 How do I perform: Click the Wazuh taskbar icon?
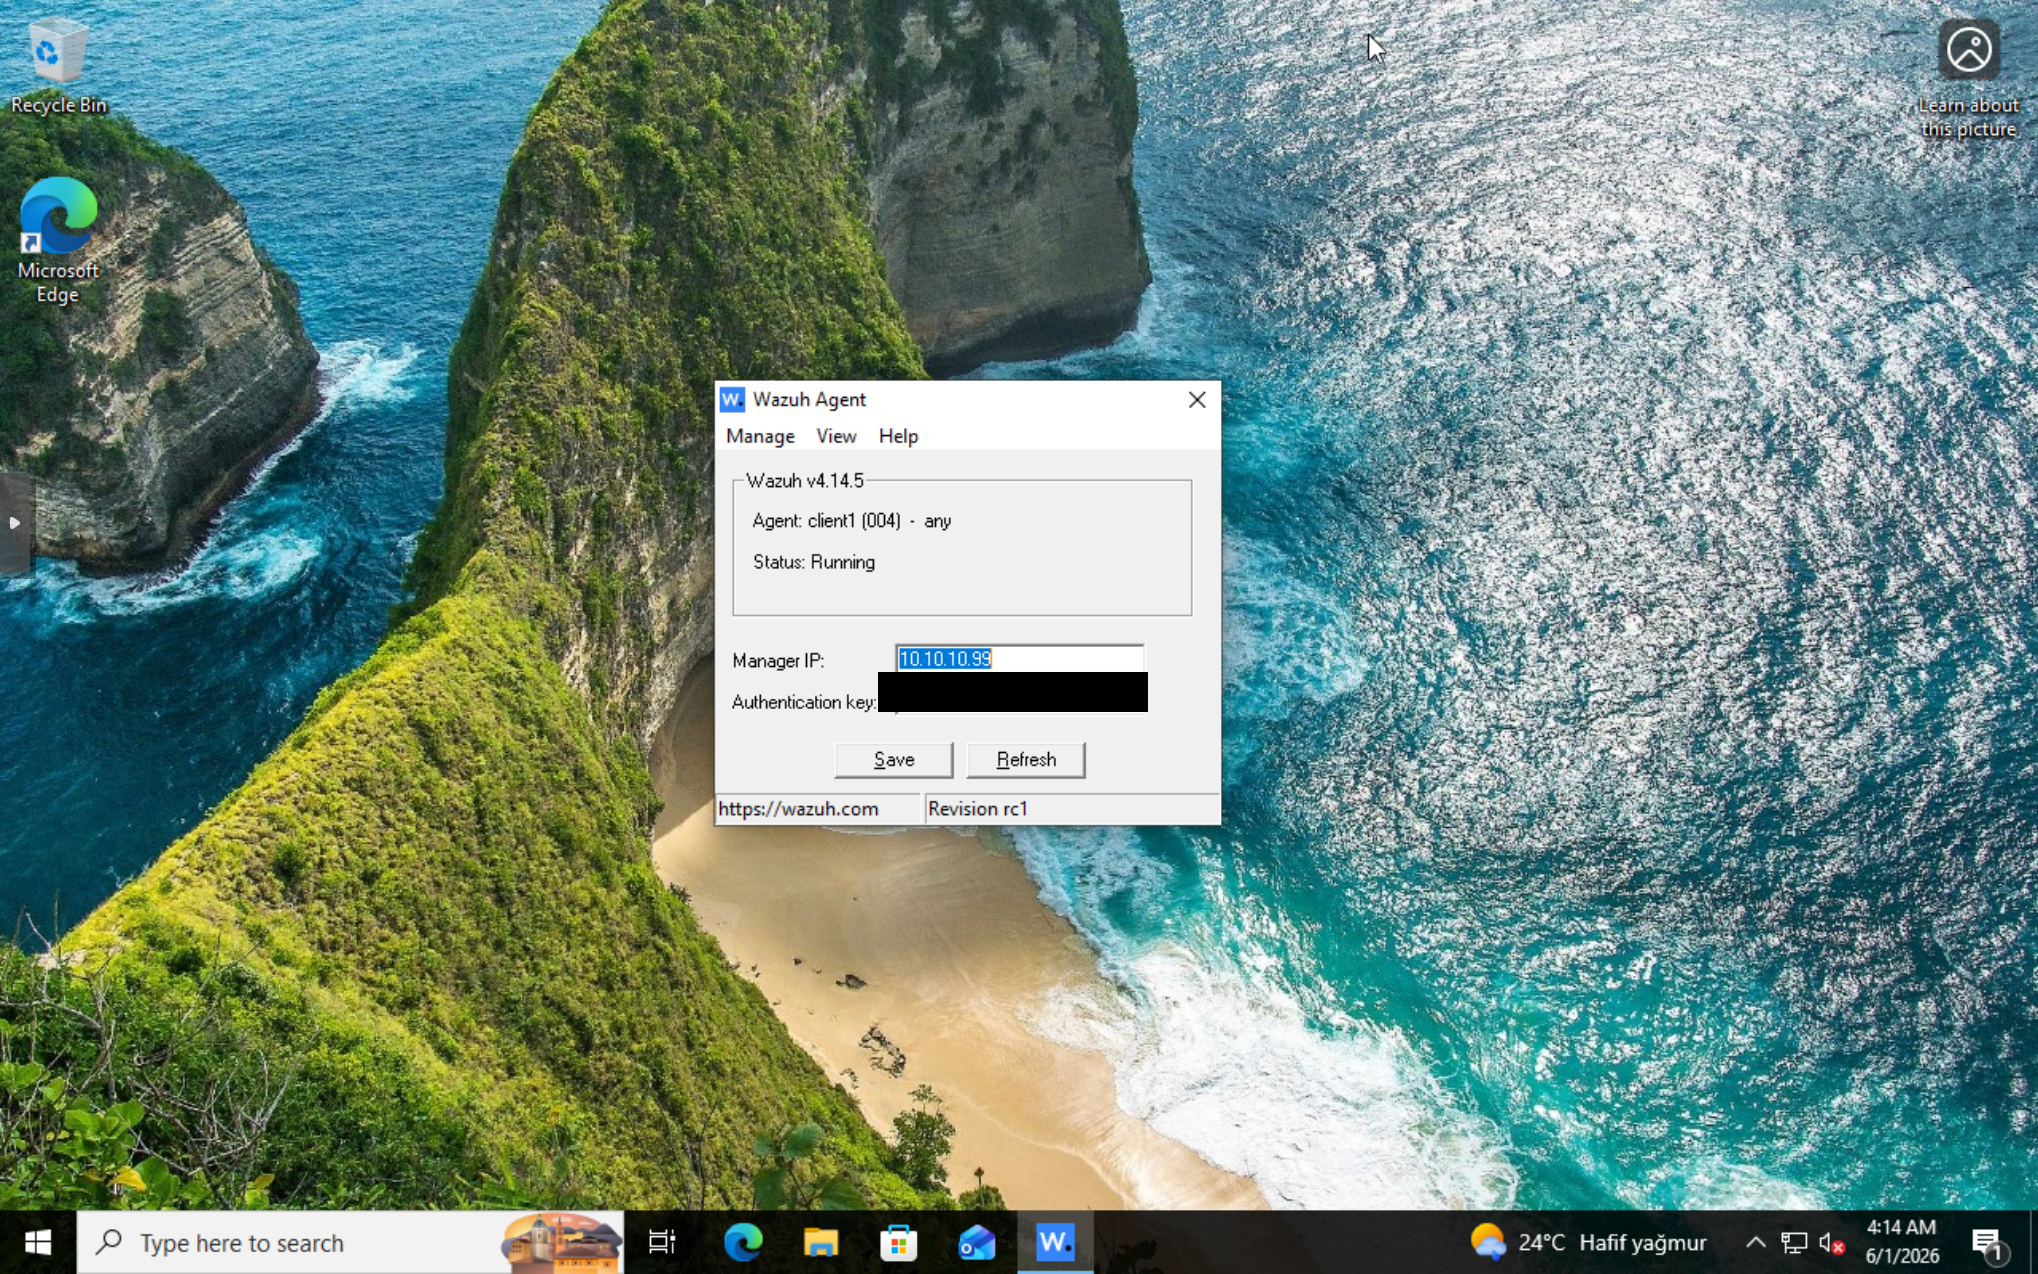tap(1055, 1243)
